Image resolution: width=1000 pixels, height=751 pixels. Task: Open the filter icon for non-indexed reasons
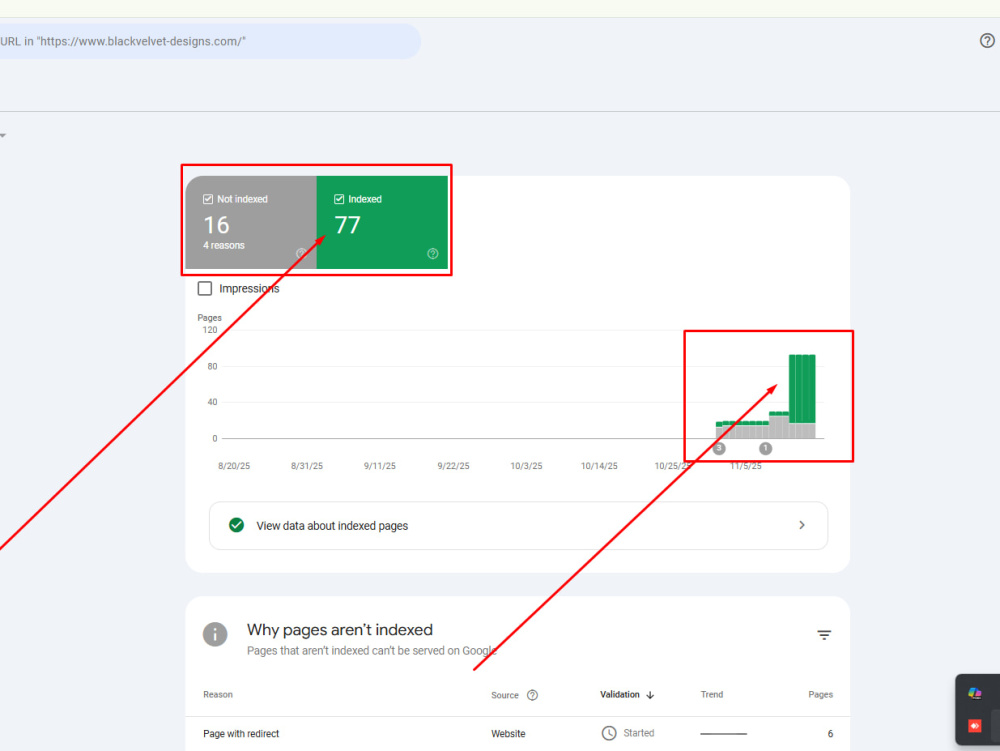click(x=824, y=635)
